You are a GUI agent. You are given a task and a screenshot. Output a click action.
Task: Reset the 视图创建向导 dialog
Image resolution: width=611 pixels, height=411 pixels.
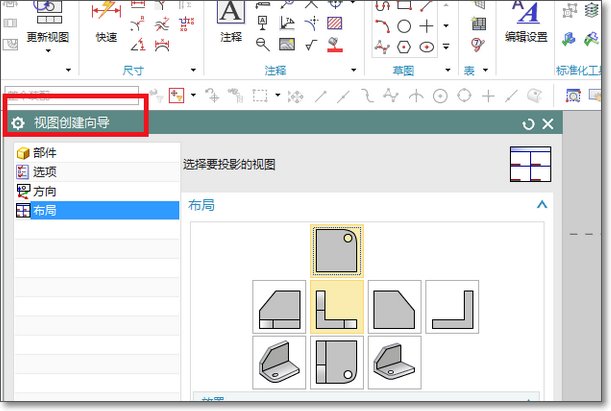pos(528,124)
